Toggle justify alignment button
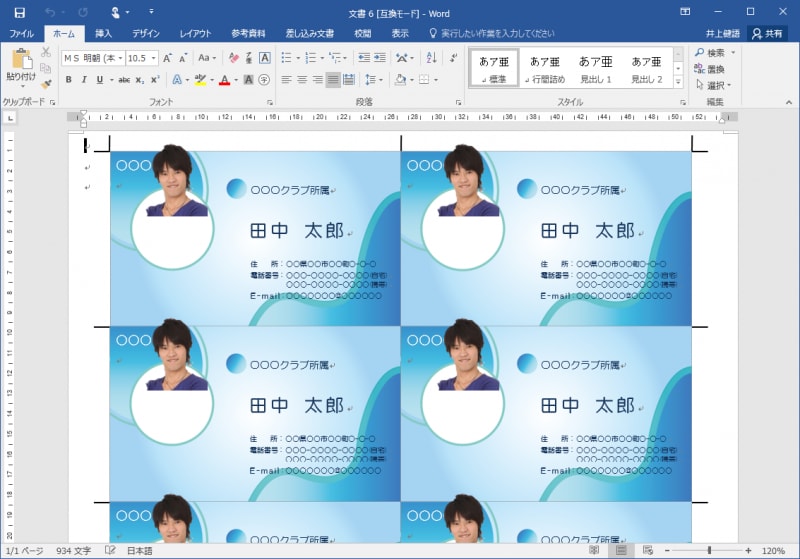This screenshot has height=559, width=800. tap(333, 80)
